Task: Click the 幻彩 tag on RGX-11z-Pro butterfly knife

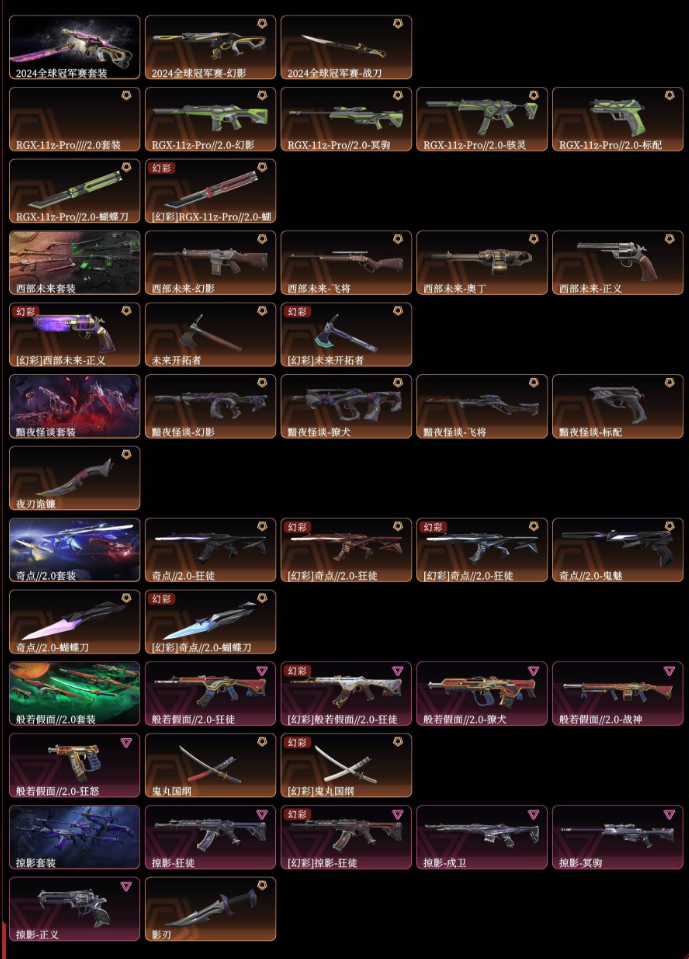Action: (x=161, y=168)
